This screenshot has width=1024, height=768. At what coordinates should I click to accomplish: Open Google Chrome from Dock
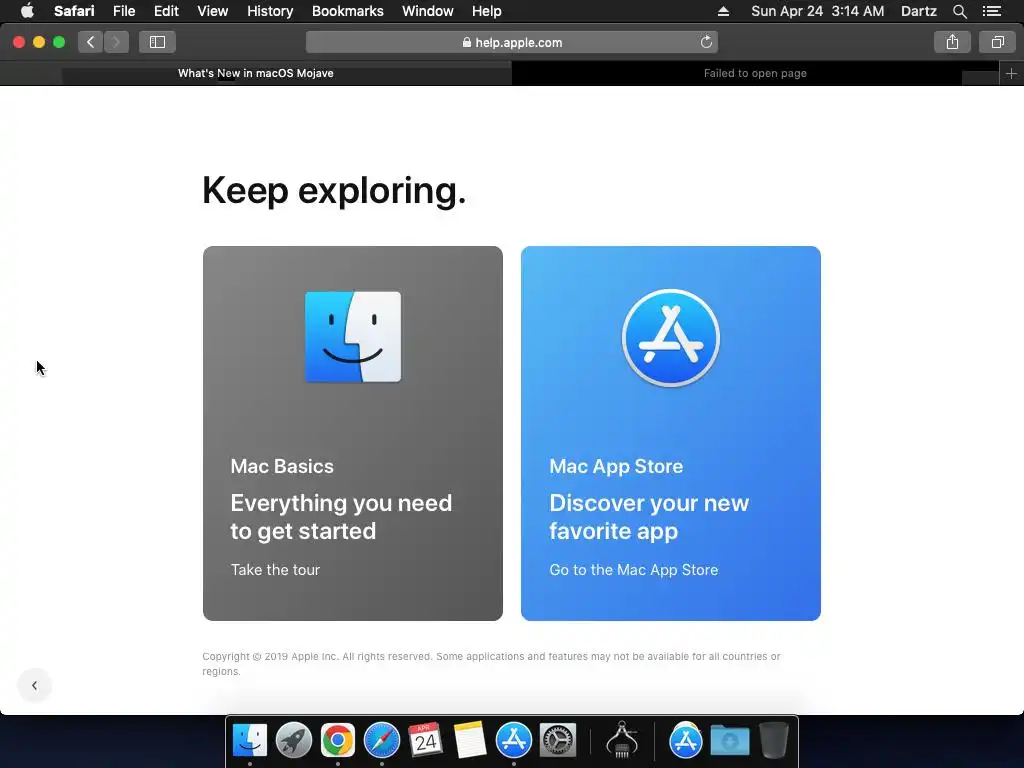coord(338,740)
